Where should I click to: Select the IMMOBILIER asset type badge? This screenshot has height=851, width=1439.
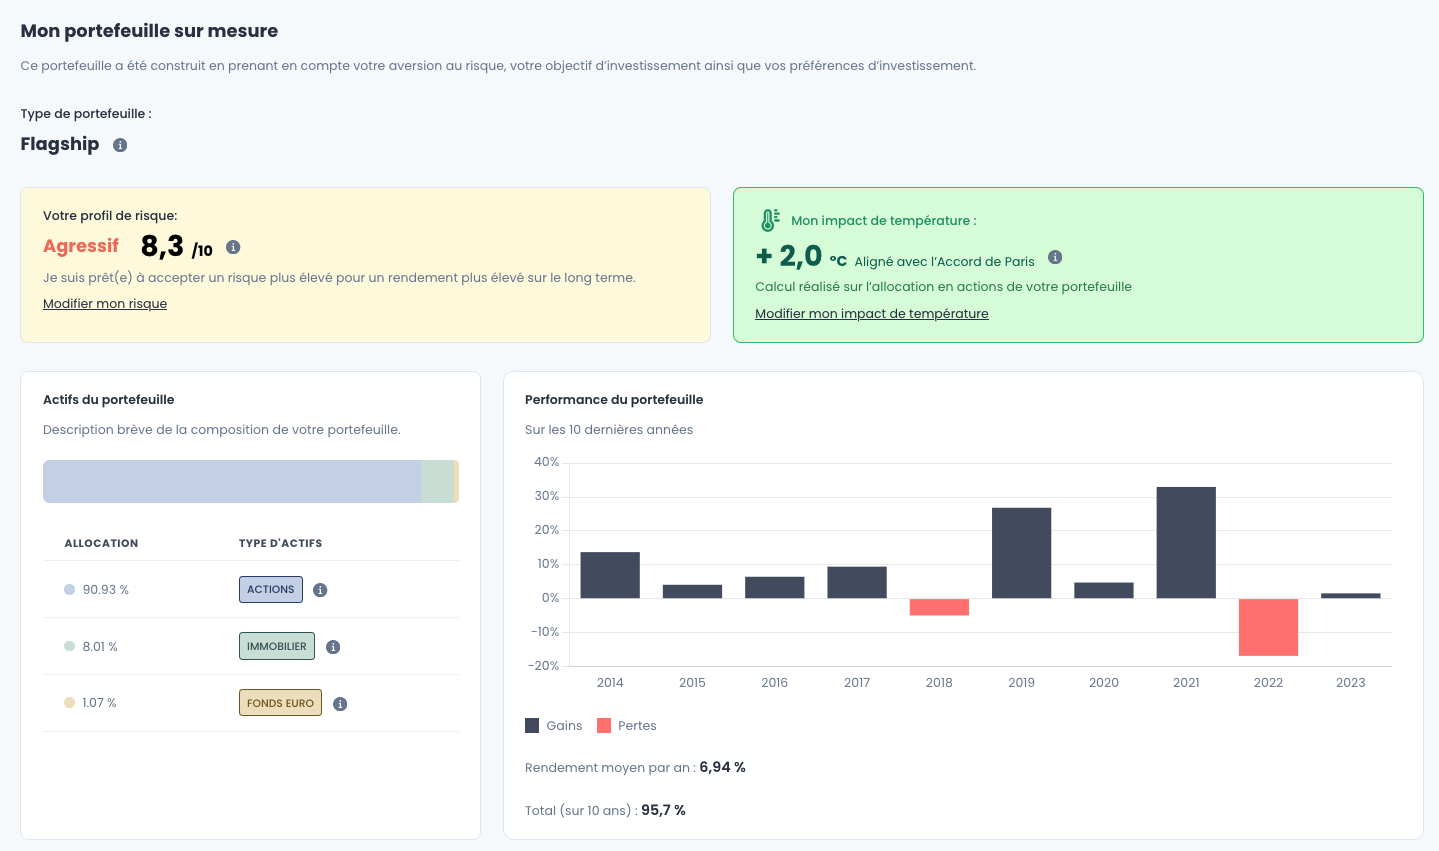(x=276, y=646)
